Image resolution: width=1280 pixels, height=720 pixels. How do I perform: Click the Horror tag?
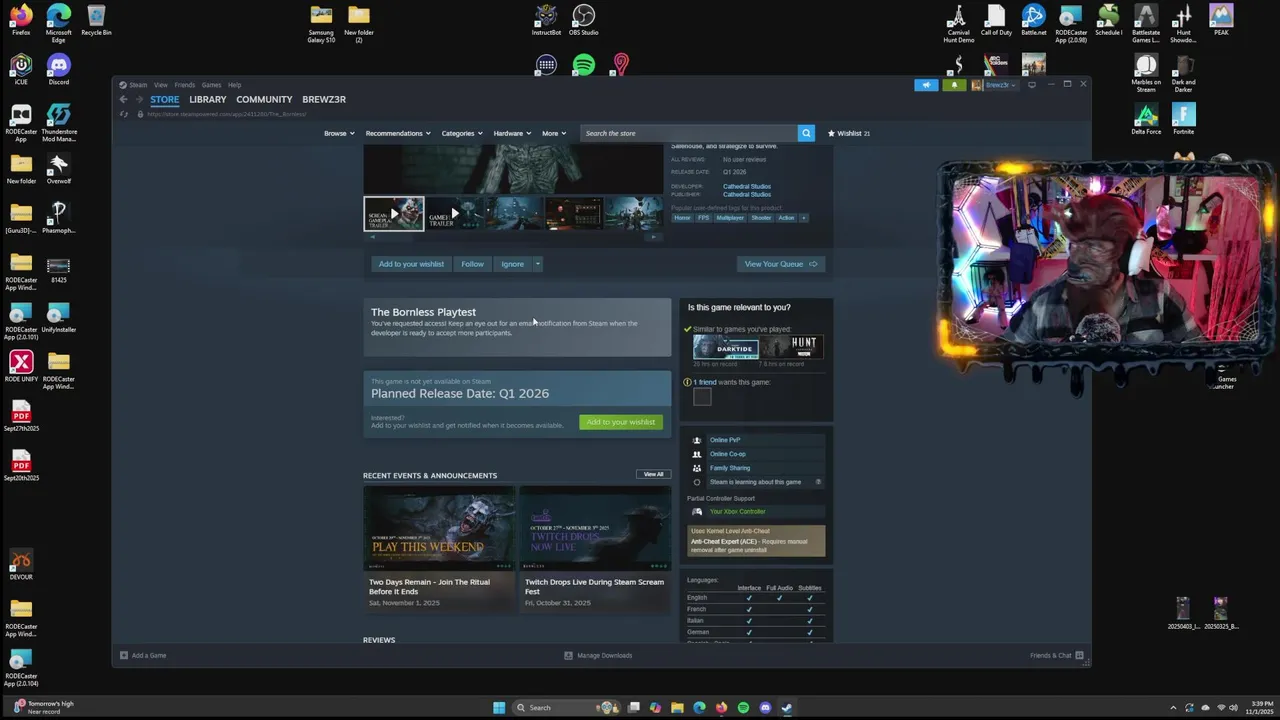(682, 218)
